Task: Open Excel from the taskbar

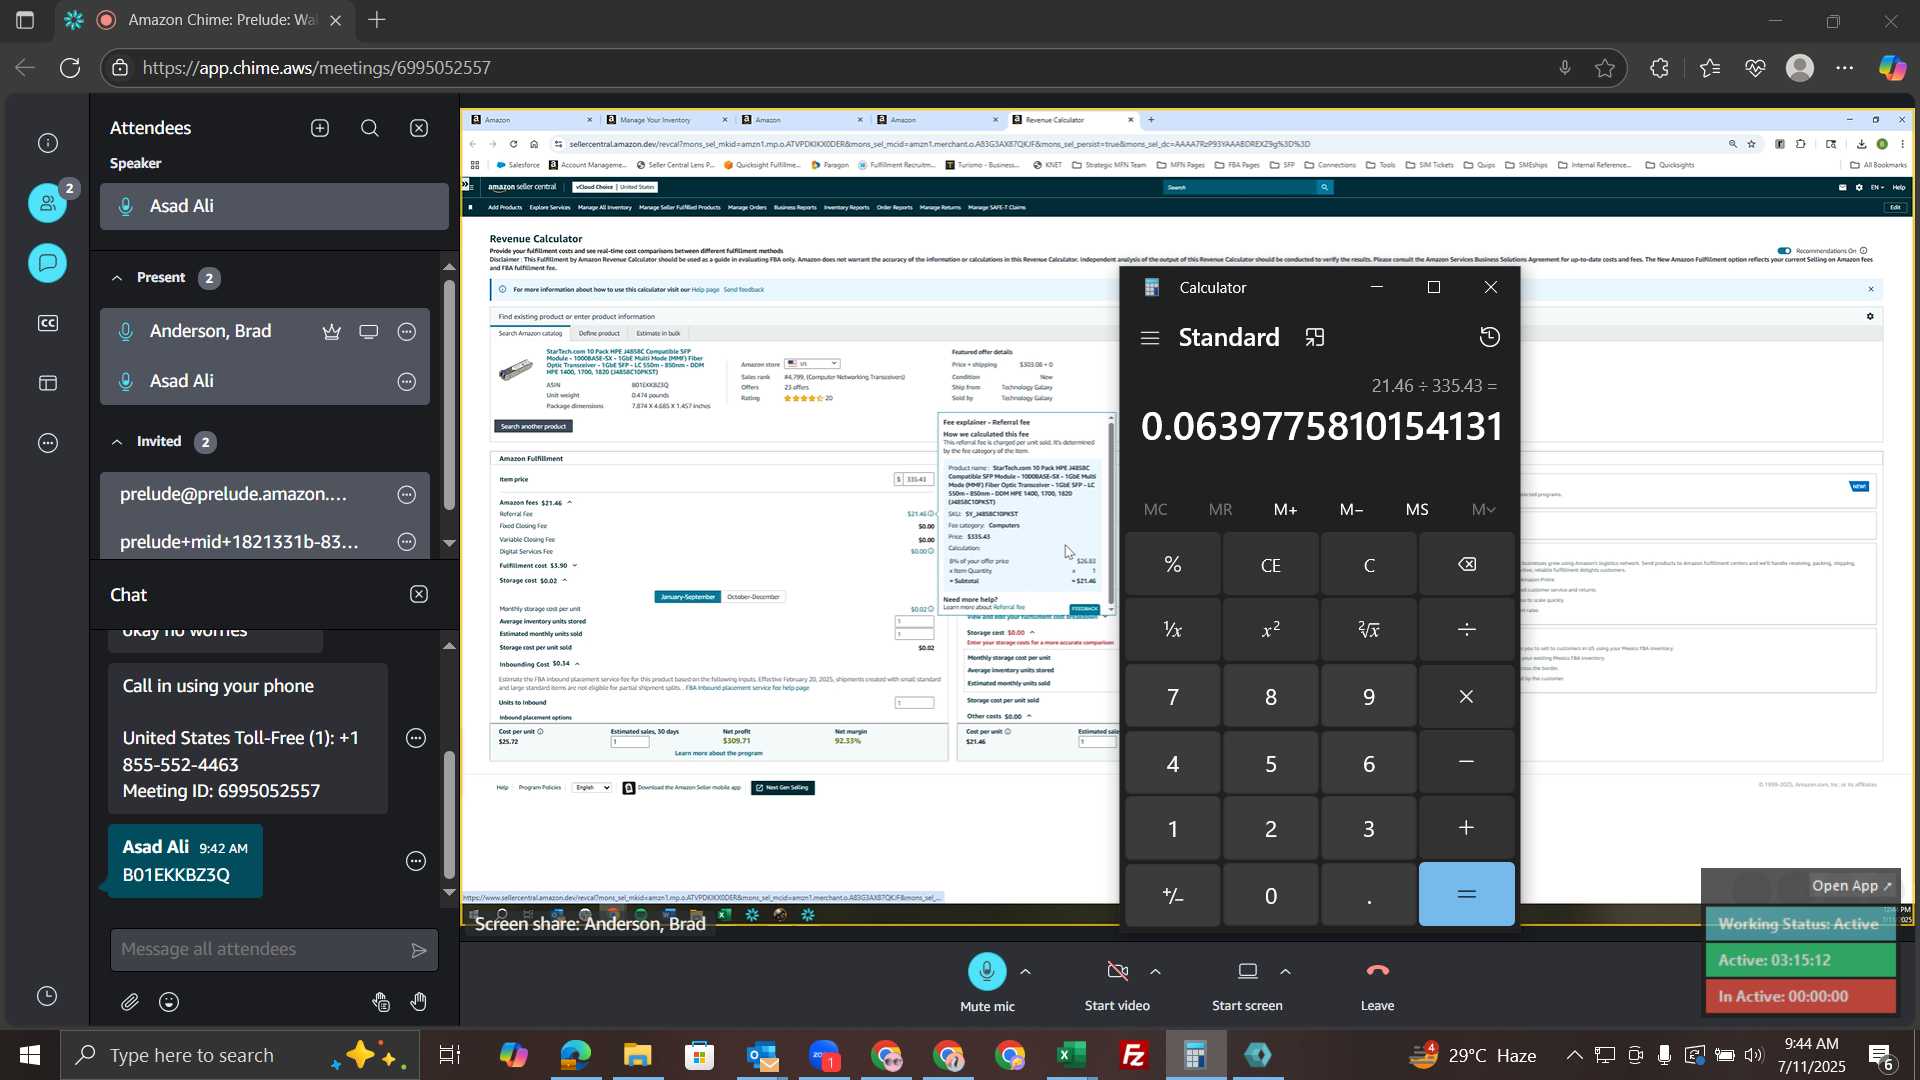Action: pyautogui.click(x=1072, y=1055)
